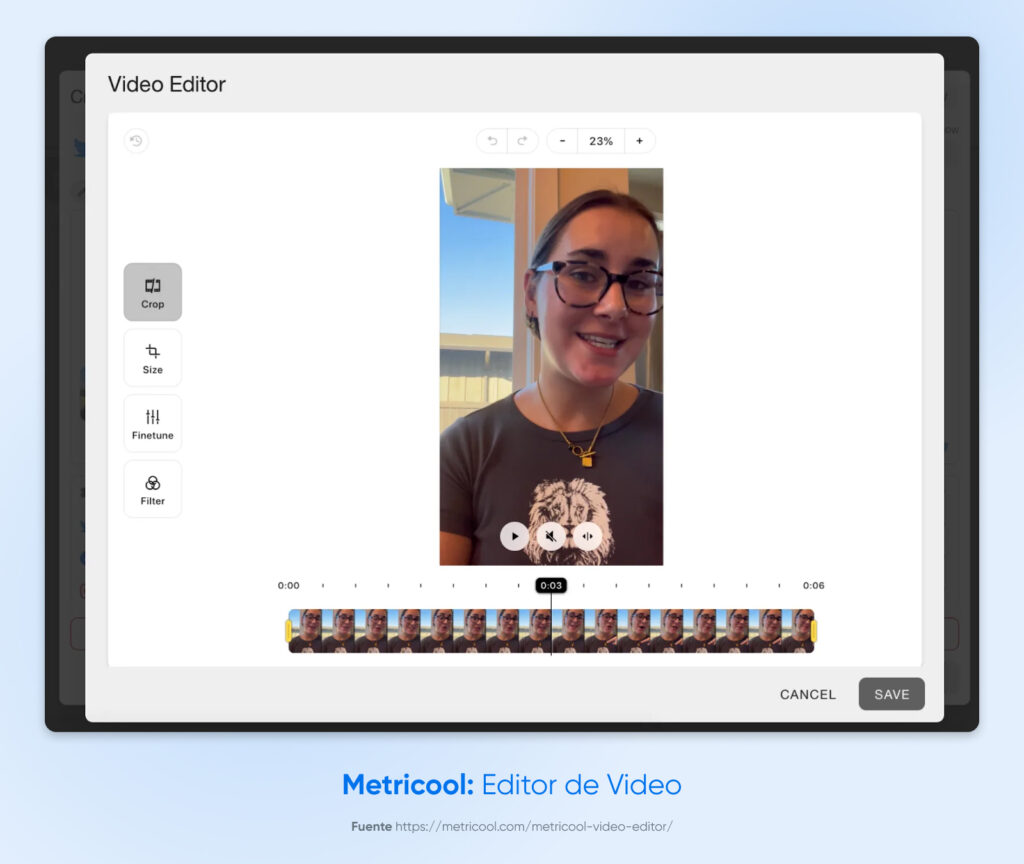The width and height of the screenshot is (1024, 864).
Task: Open the Filter tool
Action: pos(152,488)
